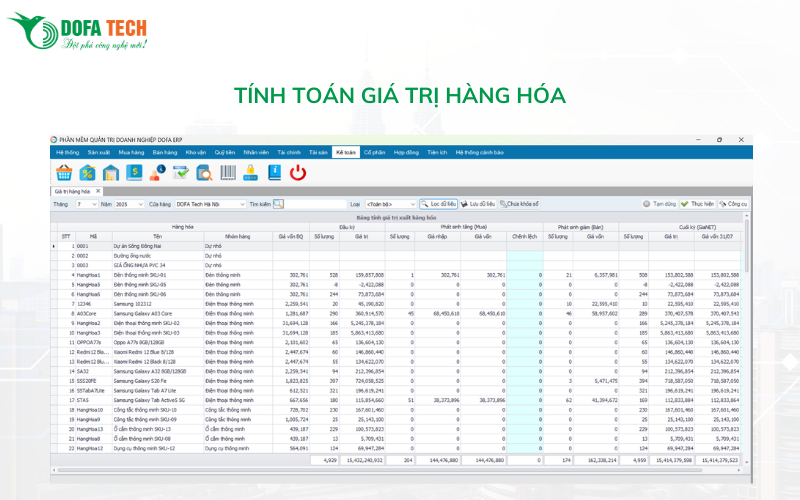Click the Lưu dữ liệu button
The image size is (800, 500).
coord(478,204)
